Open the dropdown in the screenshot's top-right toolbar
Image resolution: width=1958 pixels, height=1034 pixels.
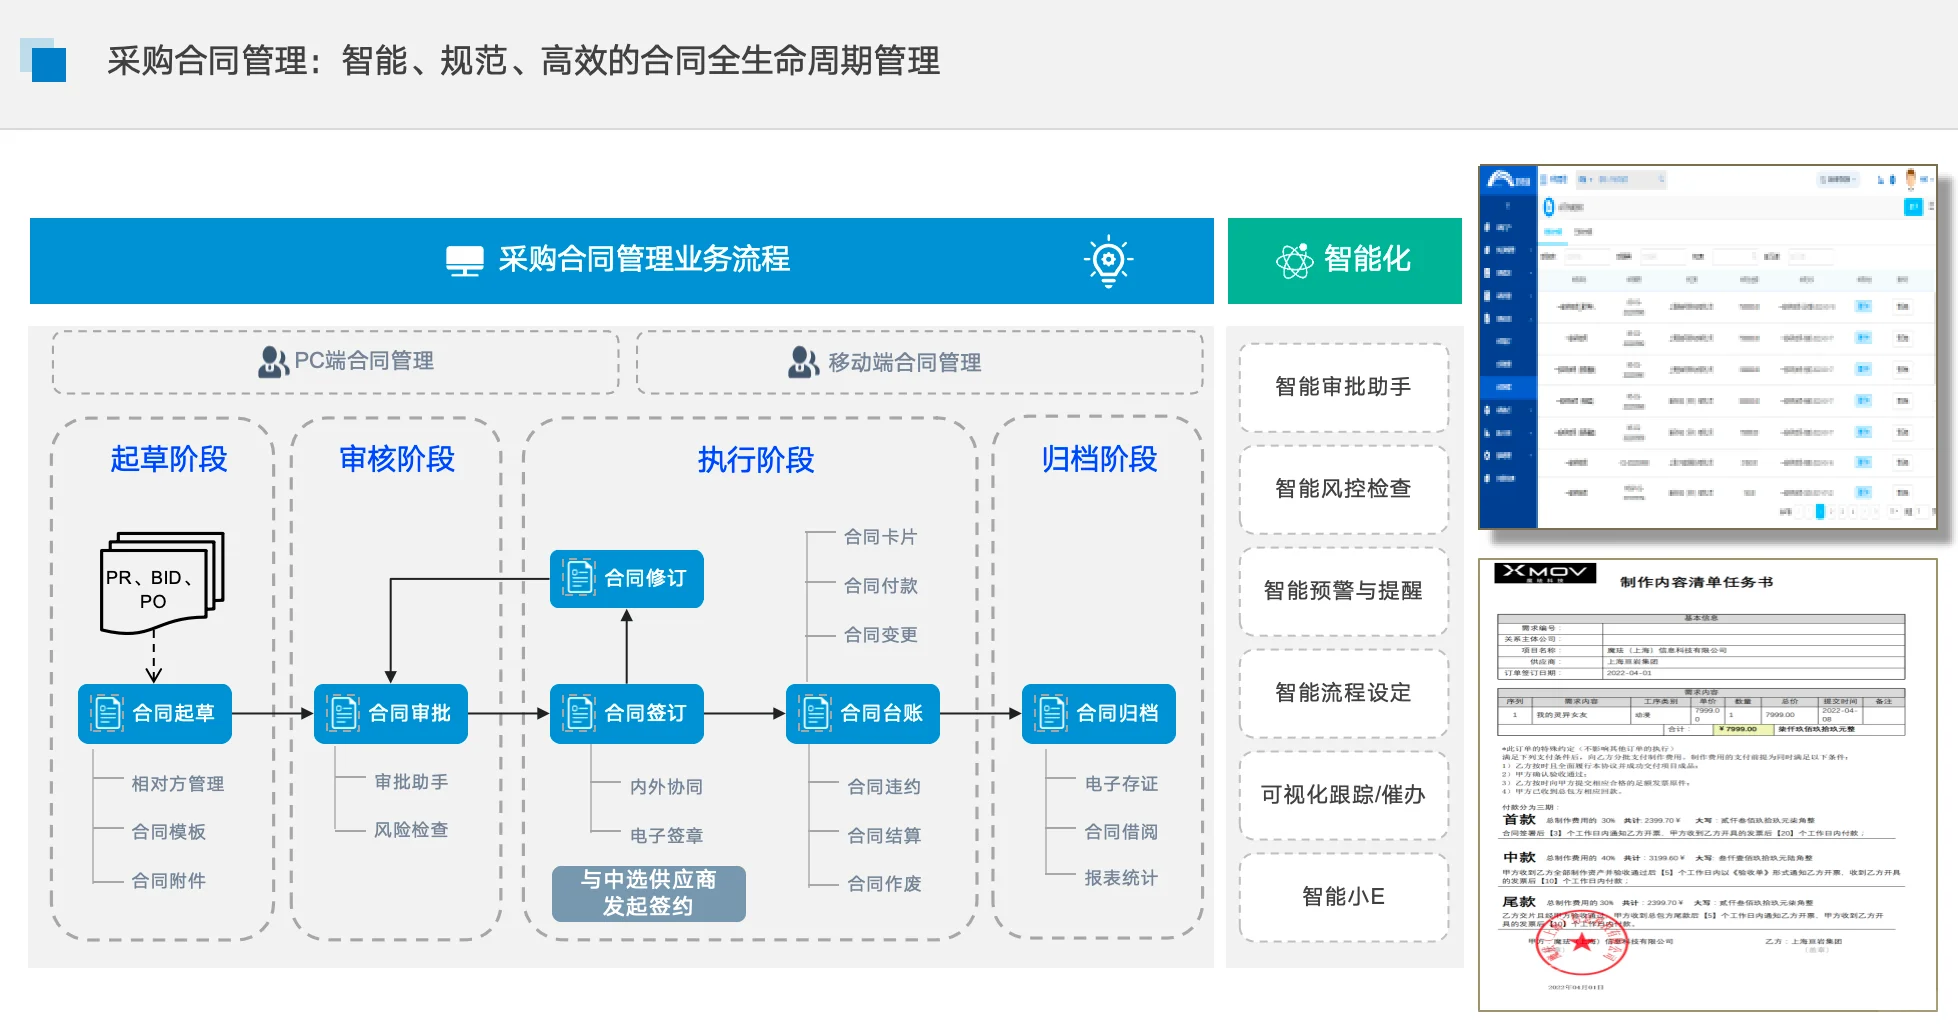click(1838, 180)
